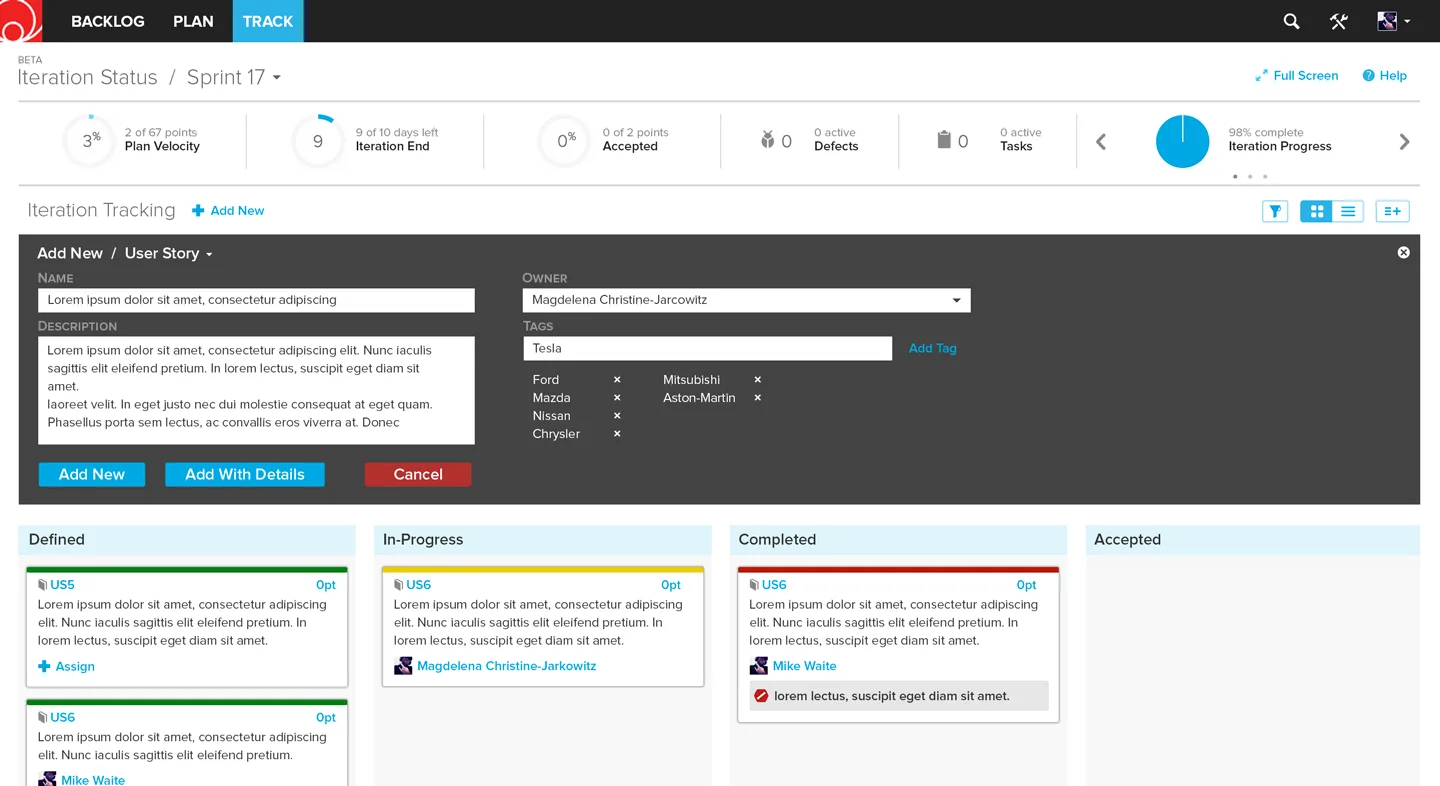
Task: Show previous metrics with left chevron
Action: [x=1101, y=141]
